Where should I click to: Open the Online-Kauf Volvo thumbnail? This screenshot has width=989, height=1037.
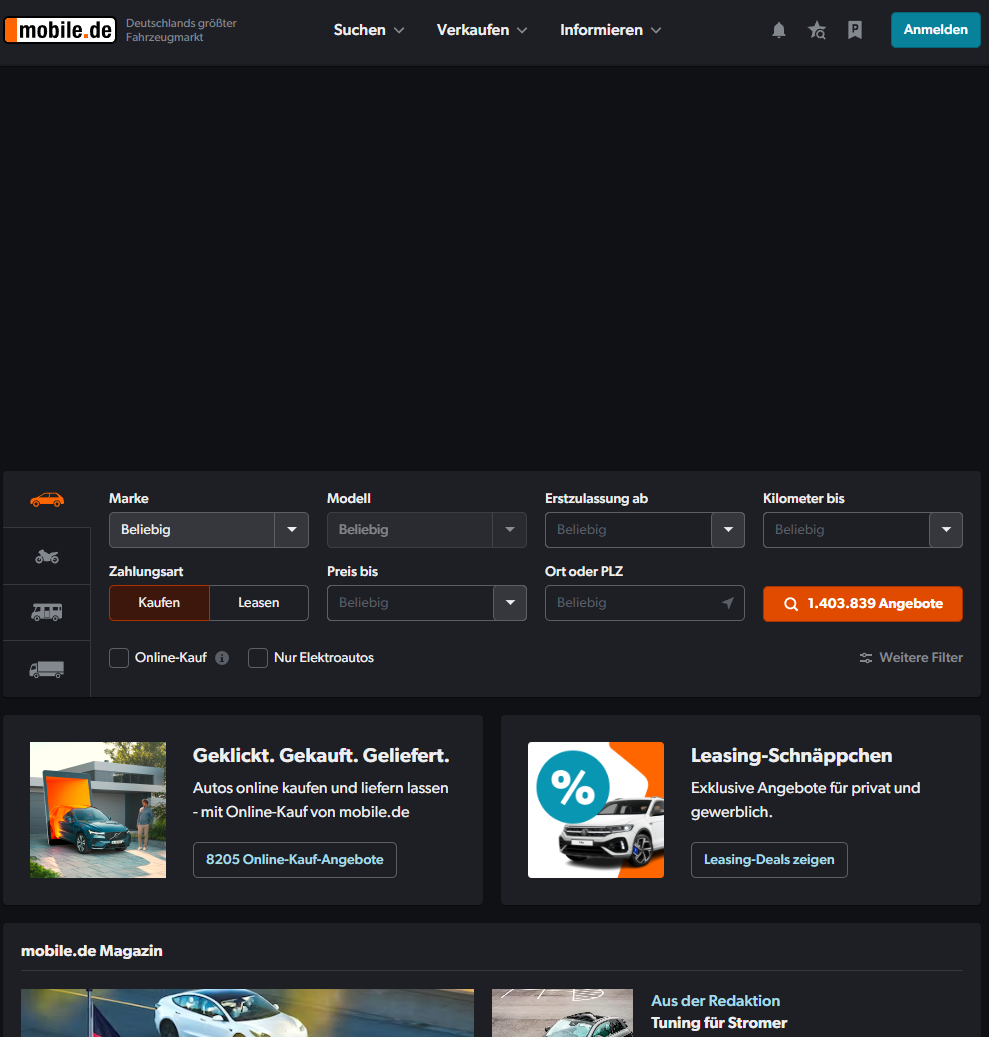coord(98,809)
